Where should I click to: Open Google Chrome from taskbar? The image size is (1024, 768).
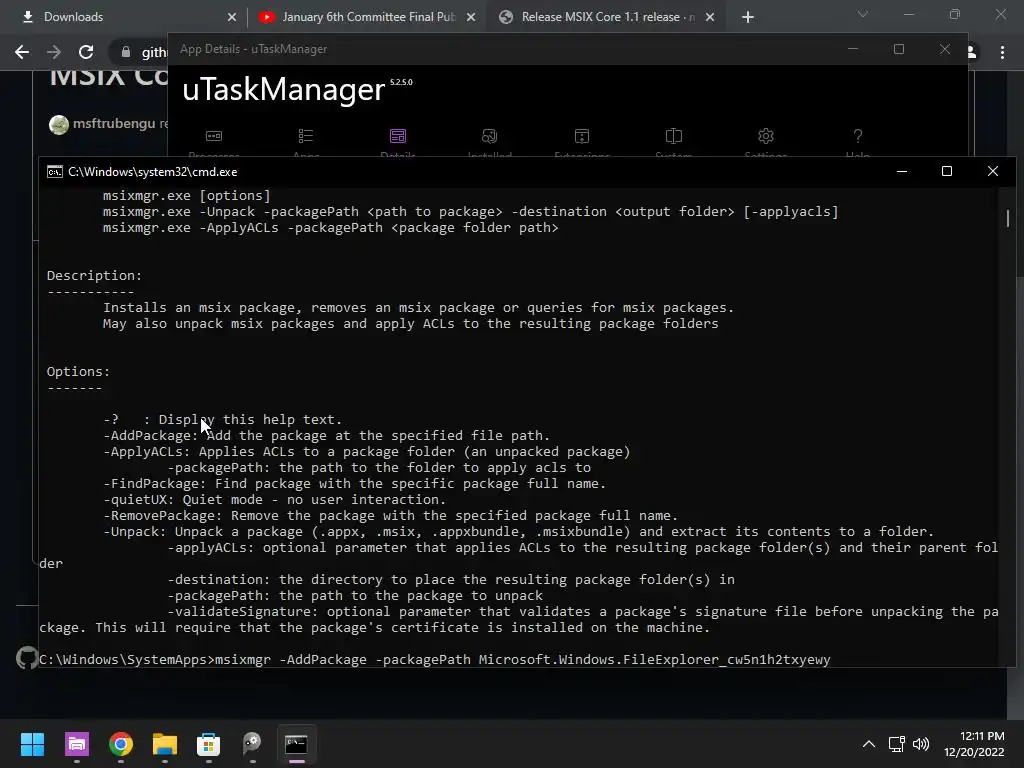[121, 744]
